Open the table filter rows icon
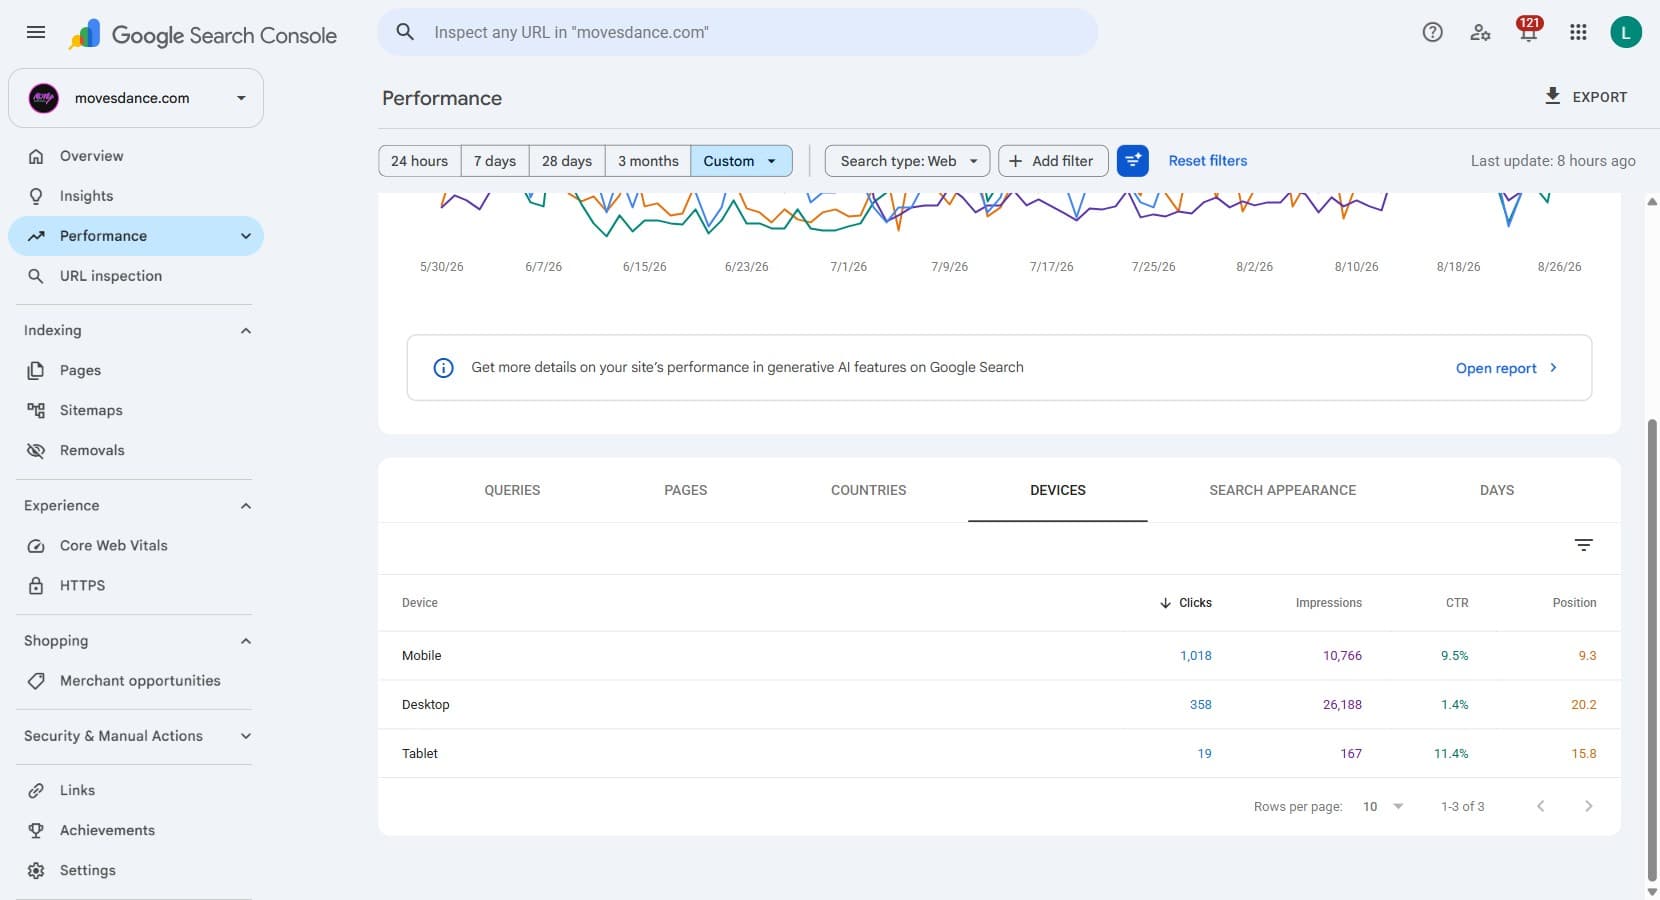 [1584, 545]
